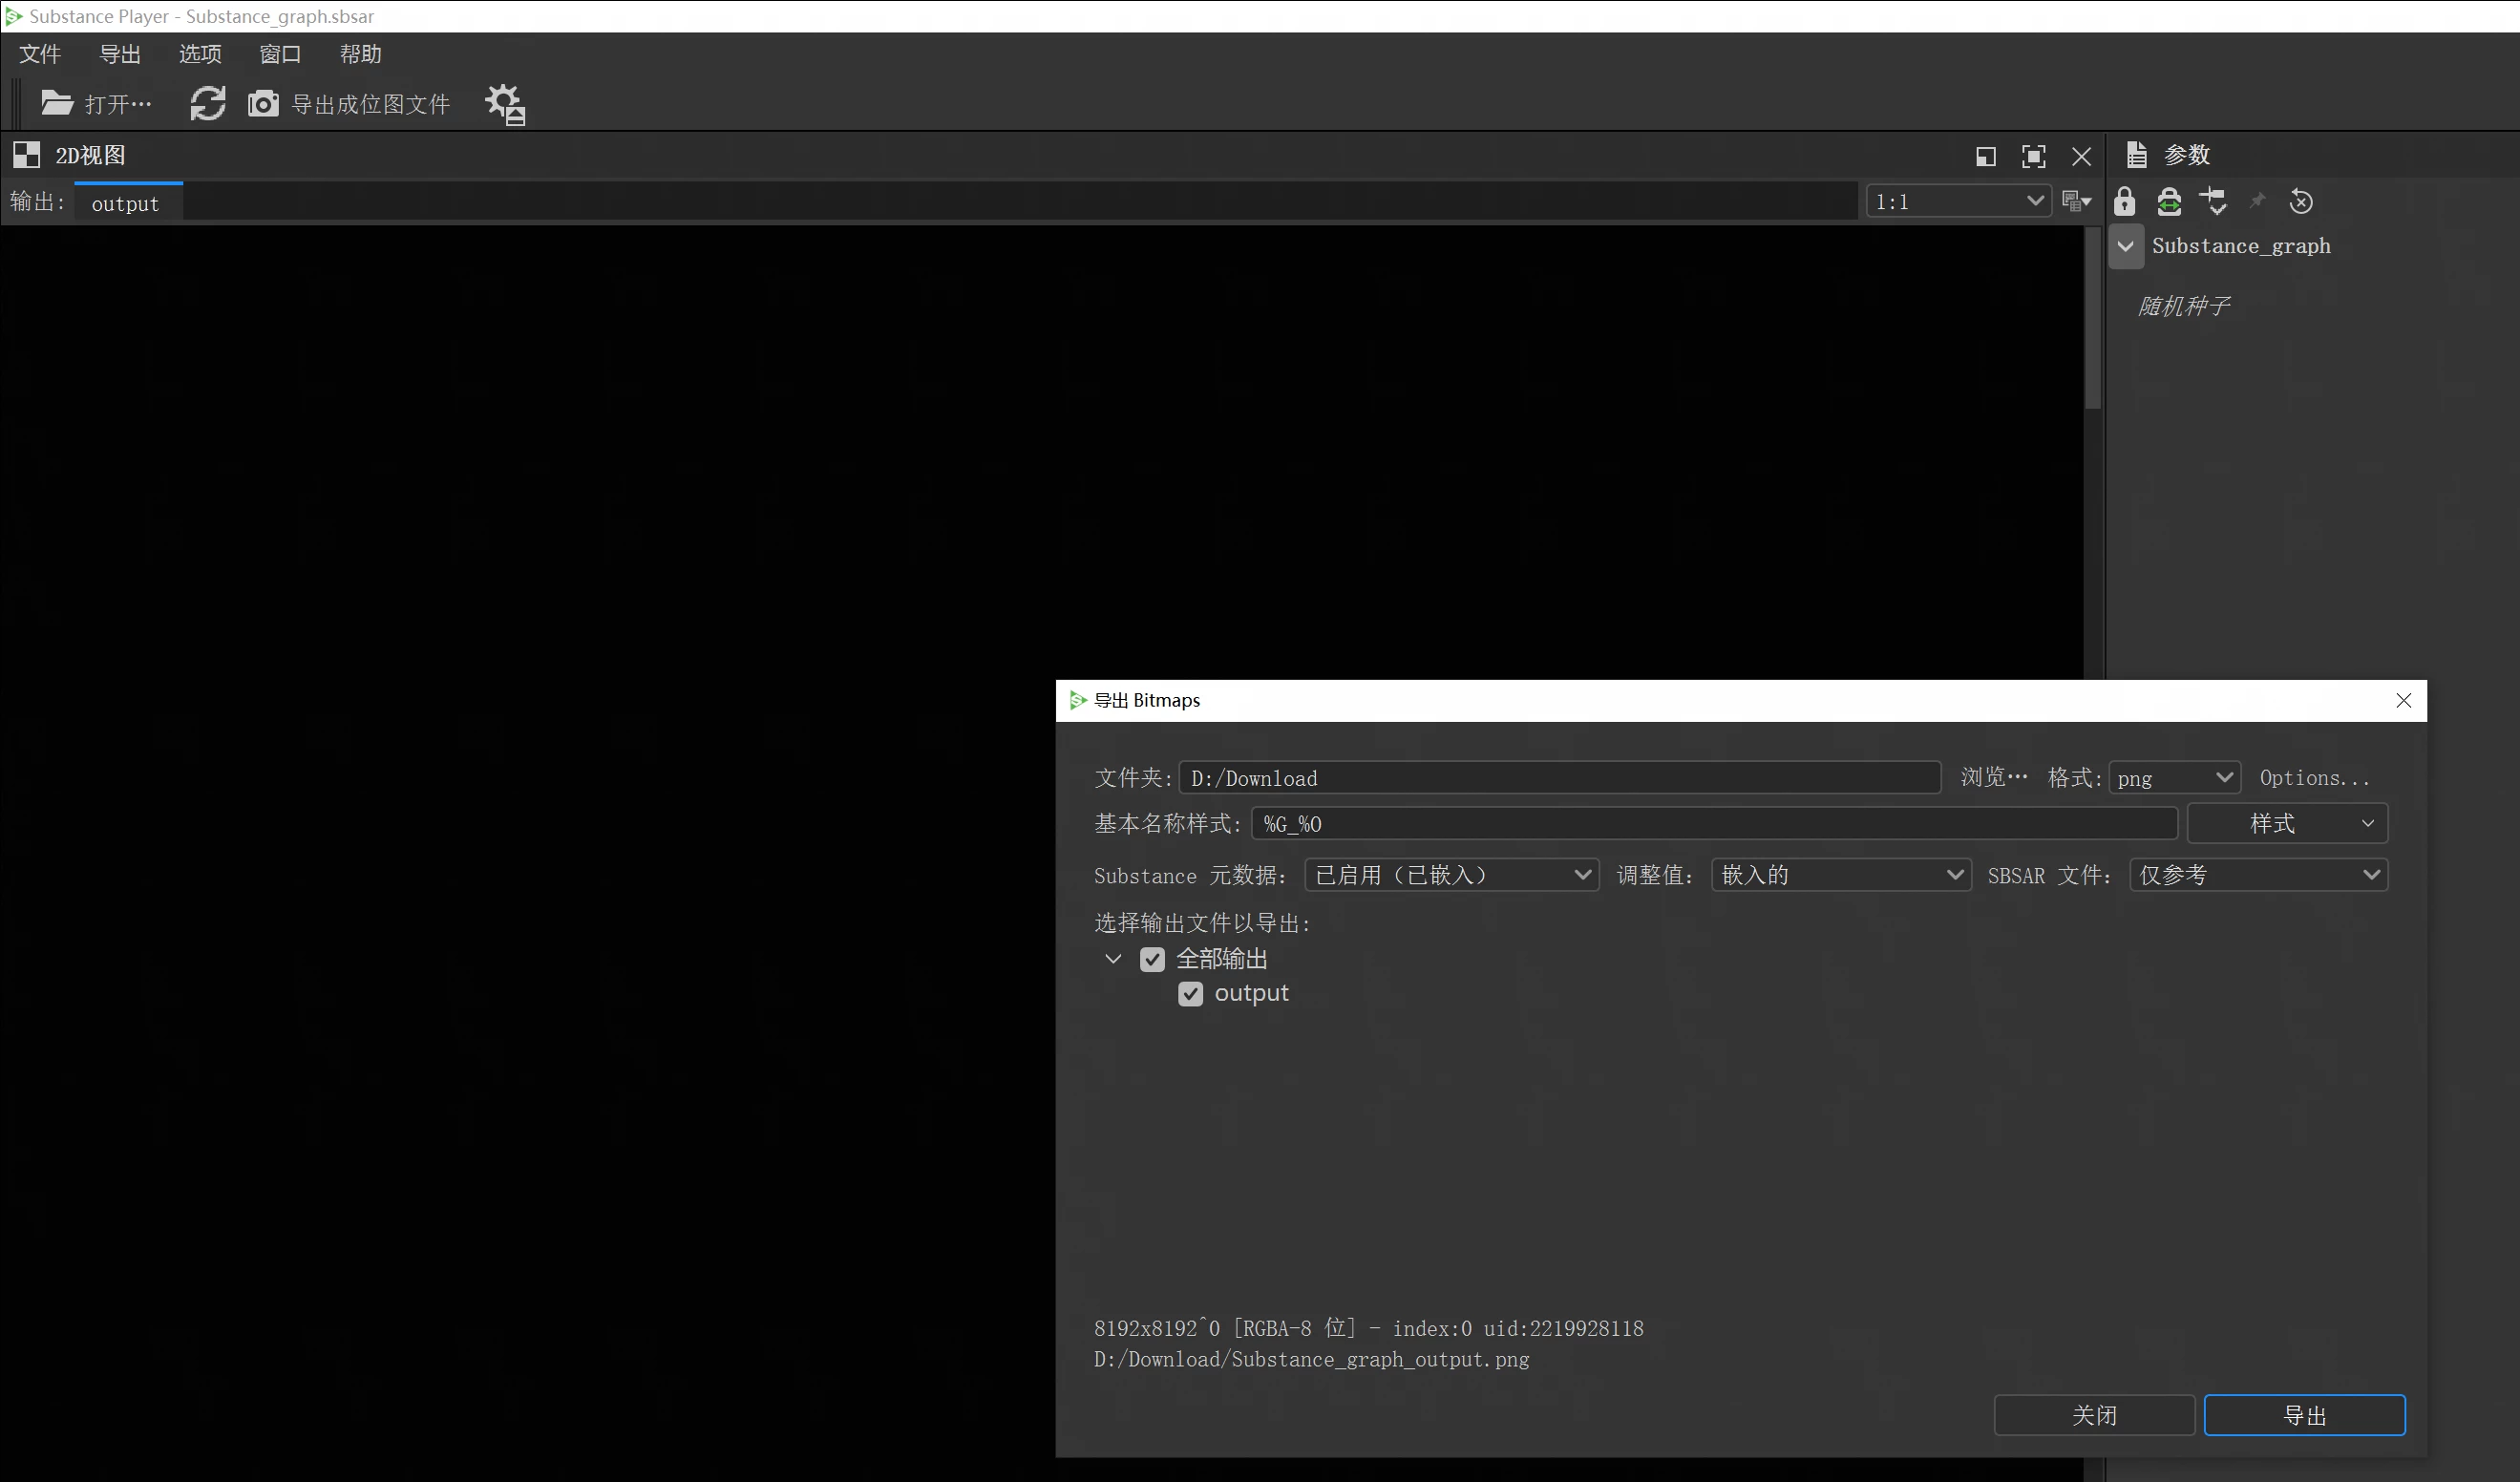
Task: Click the reset parameters circular arrow icon
Action: pyautogui.click(x=2300, y=202)
